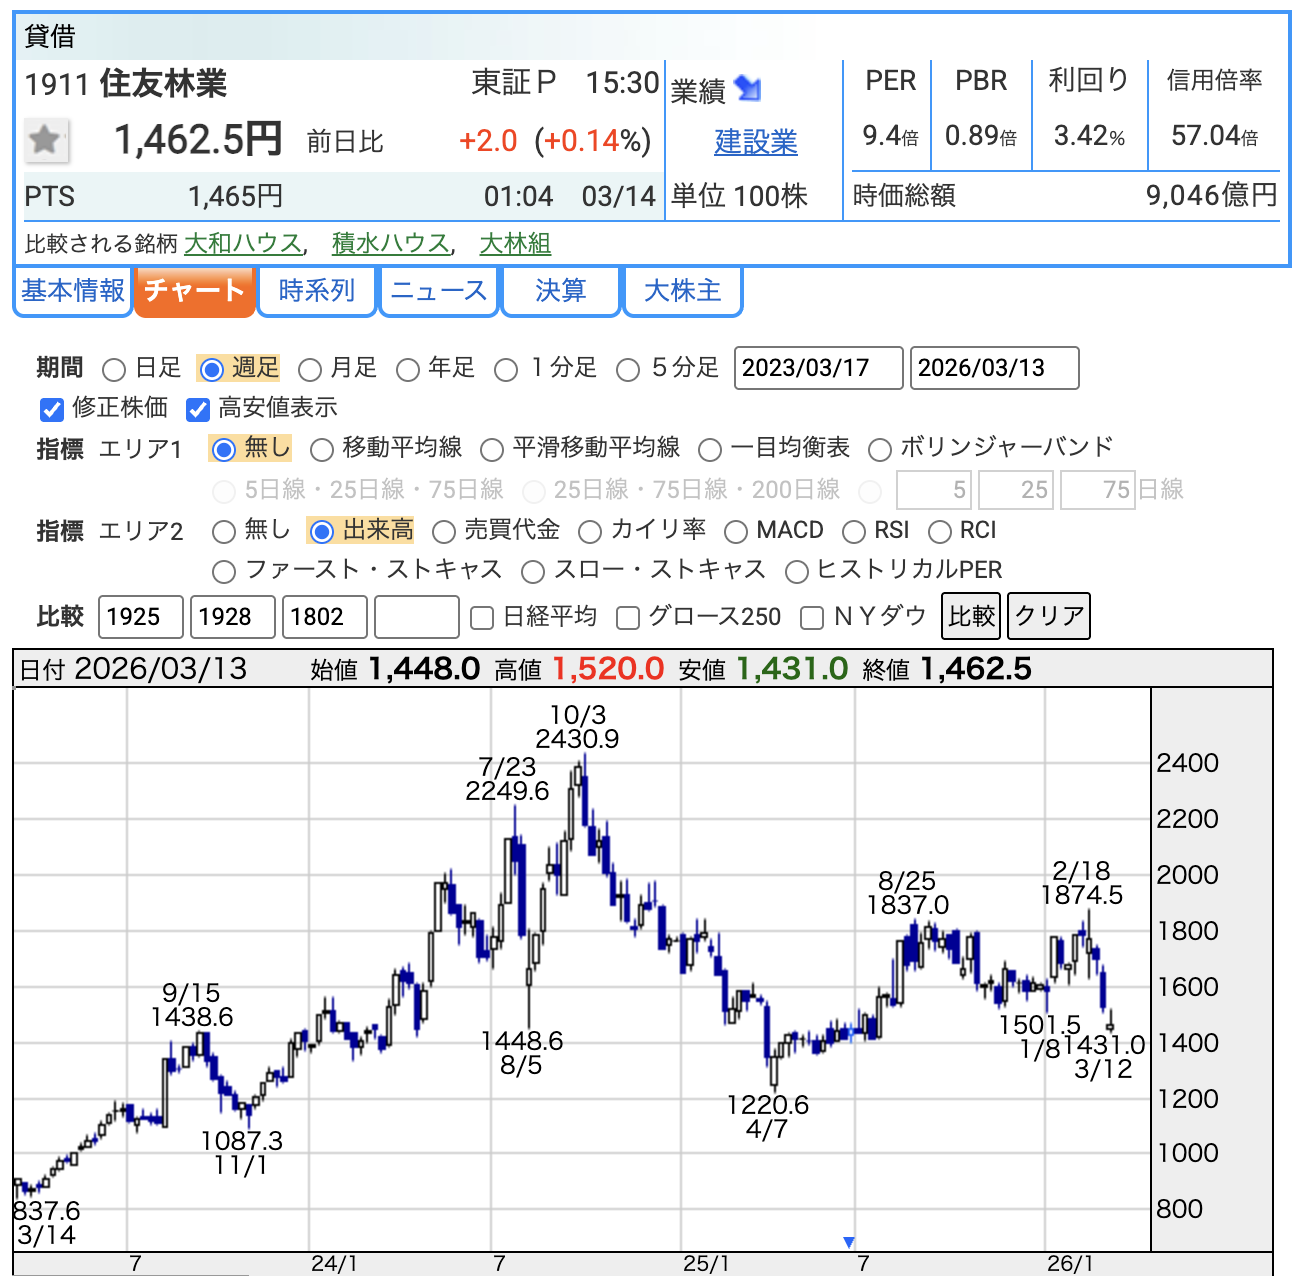
Task: Enable the 移動平均線 moving average indicator
Action: pyautogui.click(x=322, y=450)
